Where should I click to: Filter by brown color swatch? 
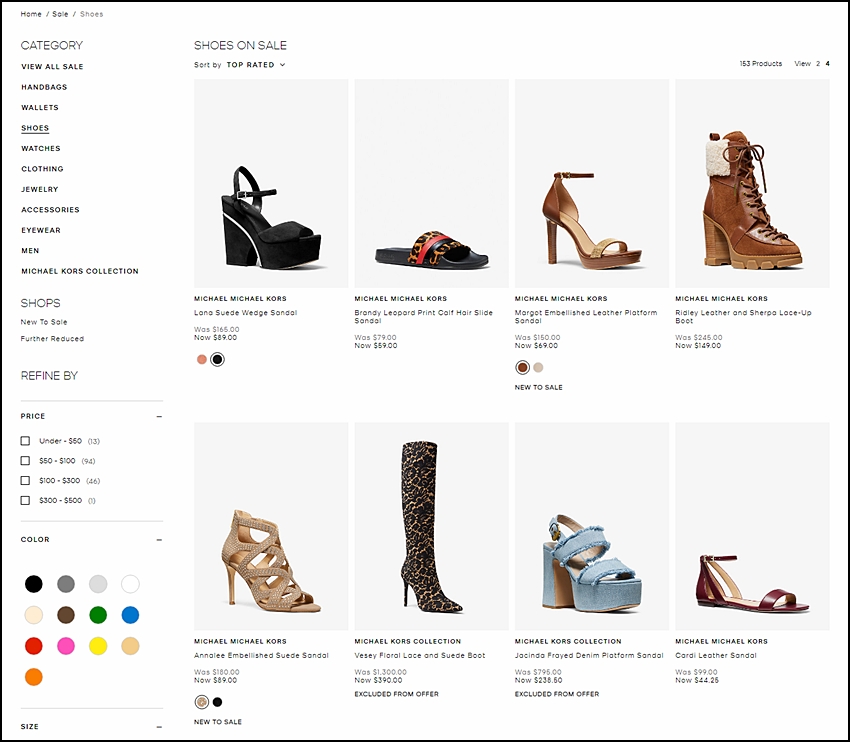(66, 615)
